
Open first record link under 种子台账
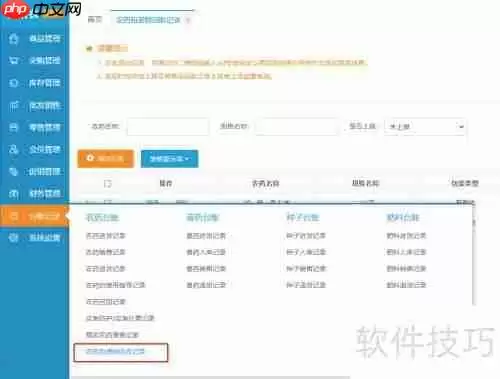tap(306, 236)
